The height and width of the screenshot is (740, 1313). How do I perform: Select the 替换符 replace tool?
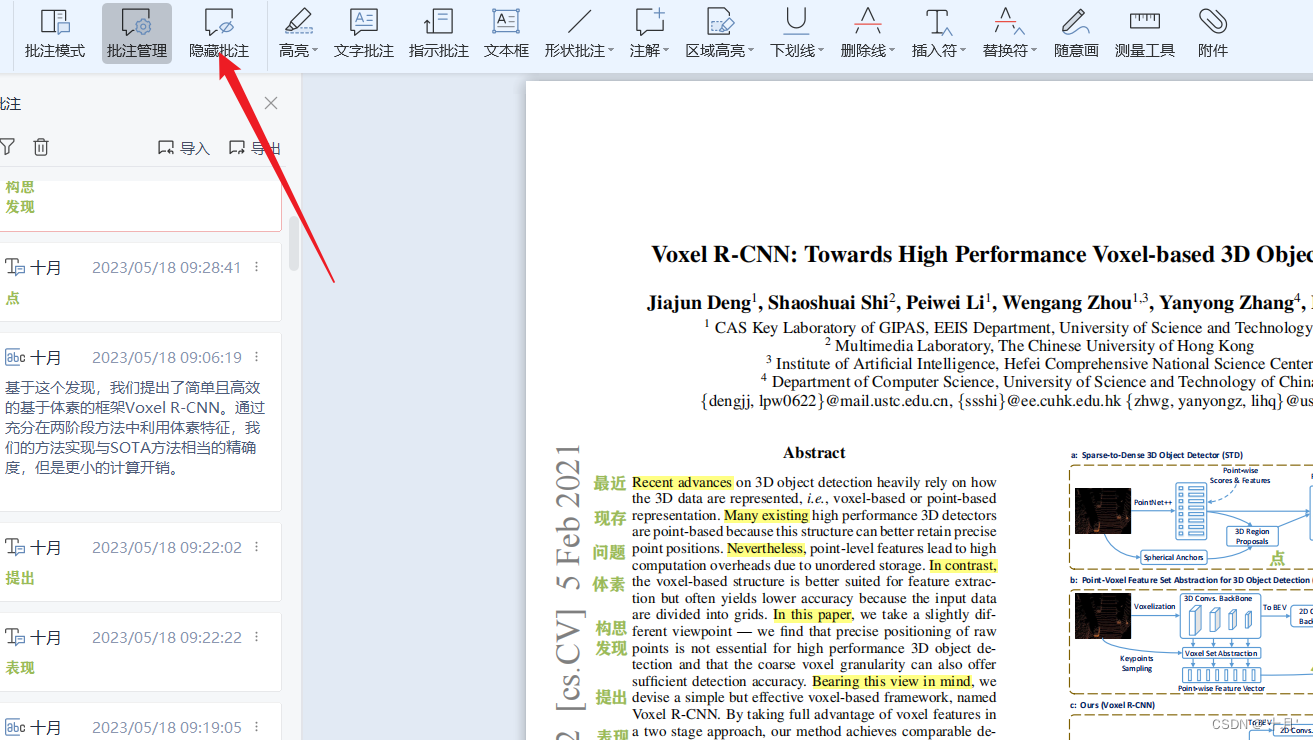pyautogui.click(x=1005, y=33)
